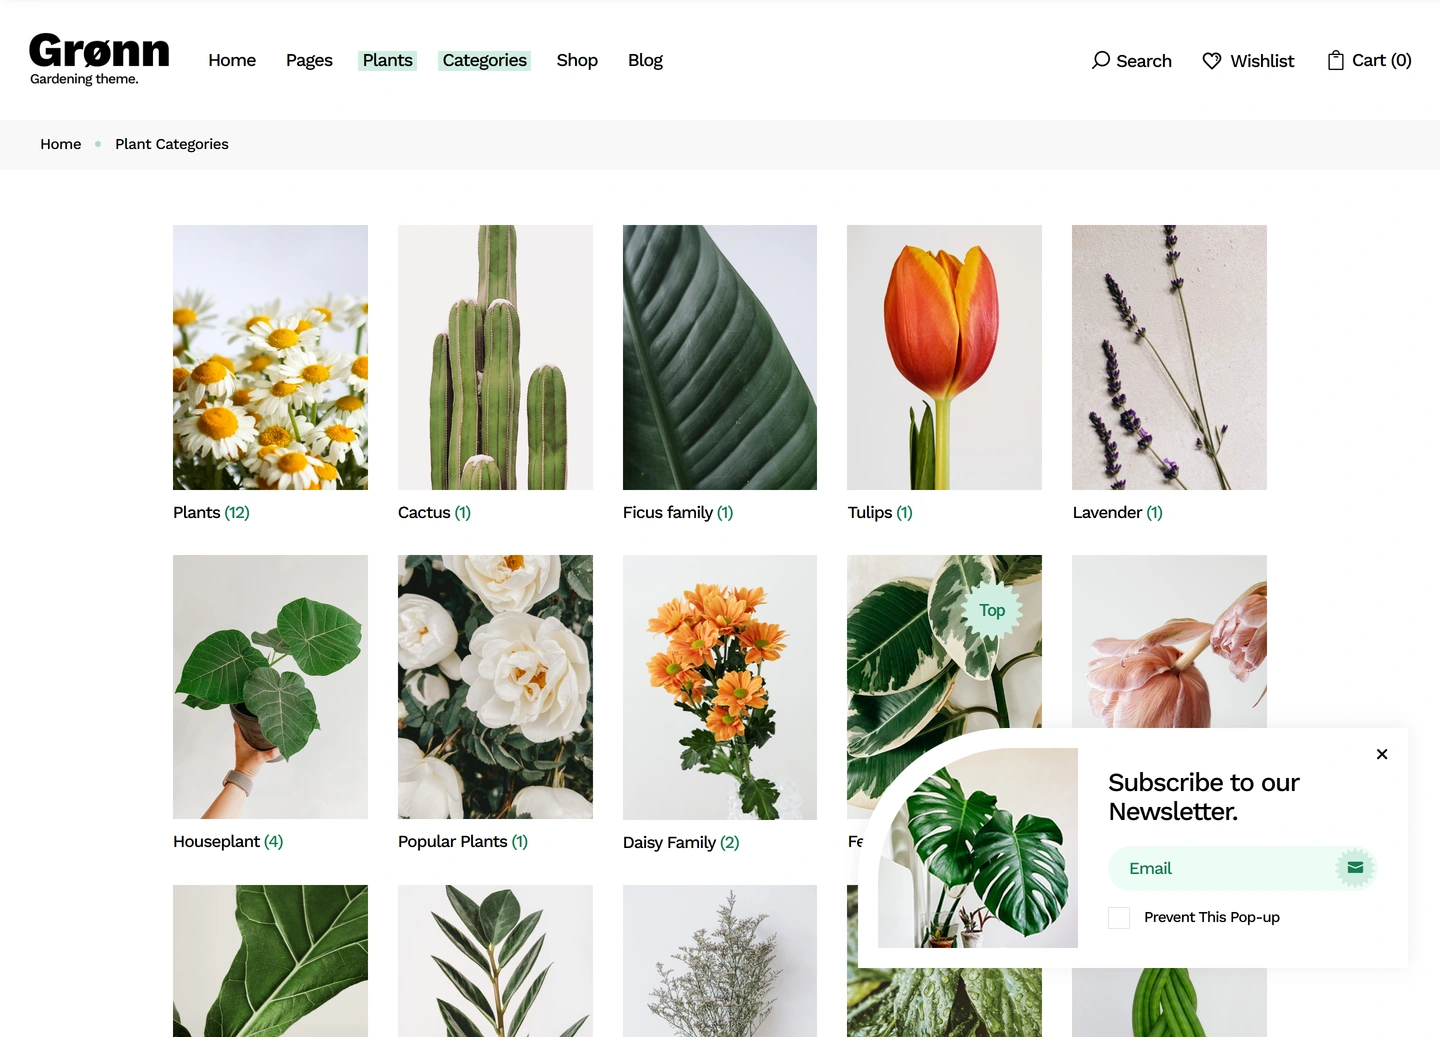Viewport: 1440px width, 1037px height.
Task: Select the orange tulip thumbnail
Action: coord(944,357)
